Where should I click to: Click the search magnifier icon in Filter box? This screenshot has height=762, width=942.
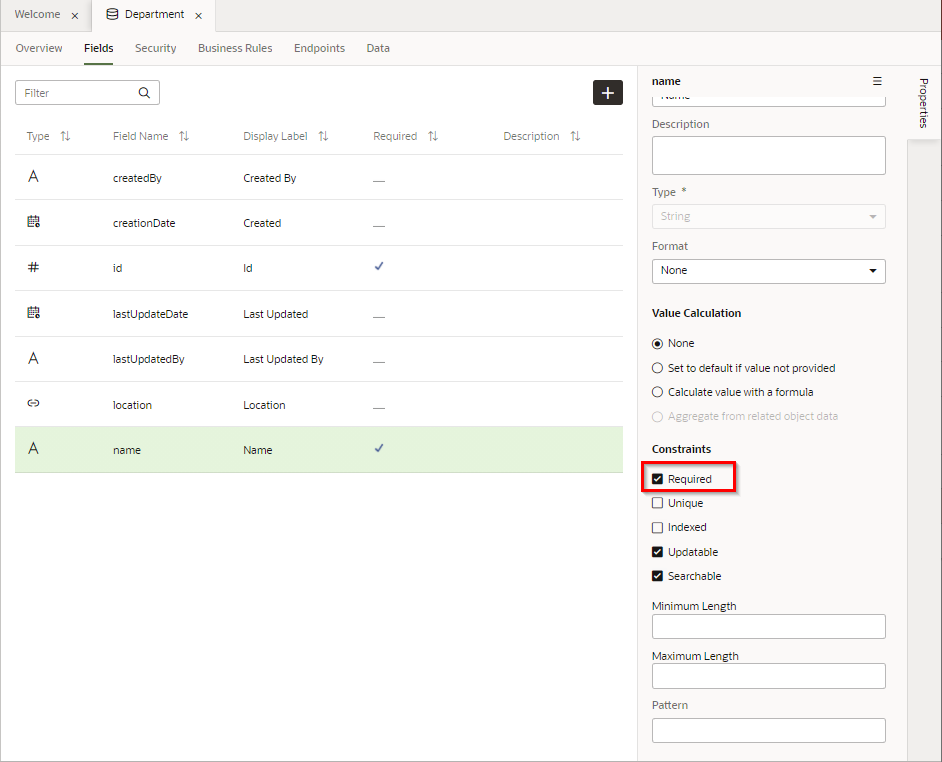145,93
